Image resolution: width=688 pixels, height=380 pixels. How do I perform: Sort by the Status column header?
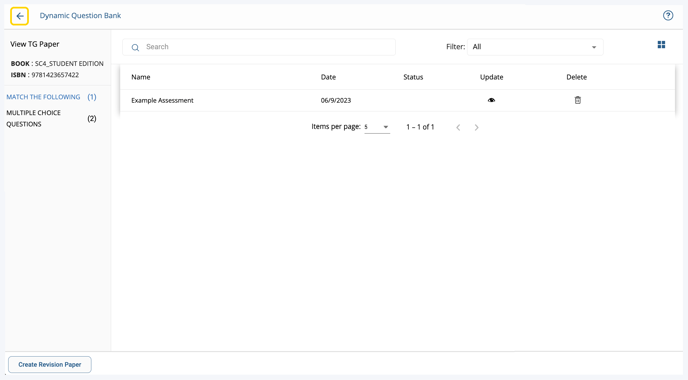point(413,77)
